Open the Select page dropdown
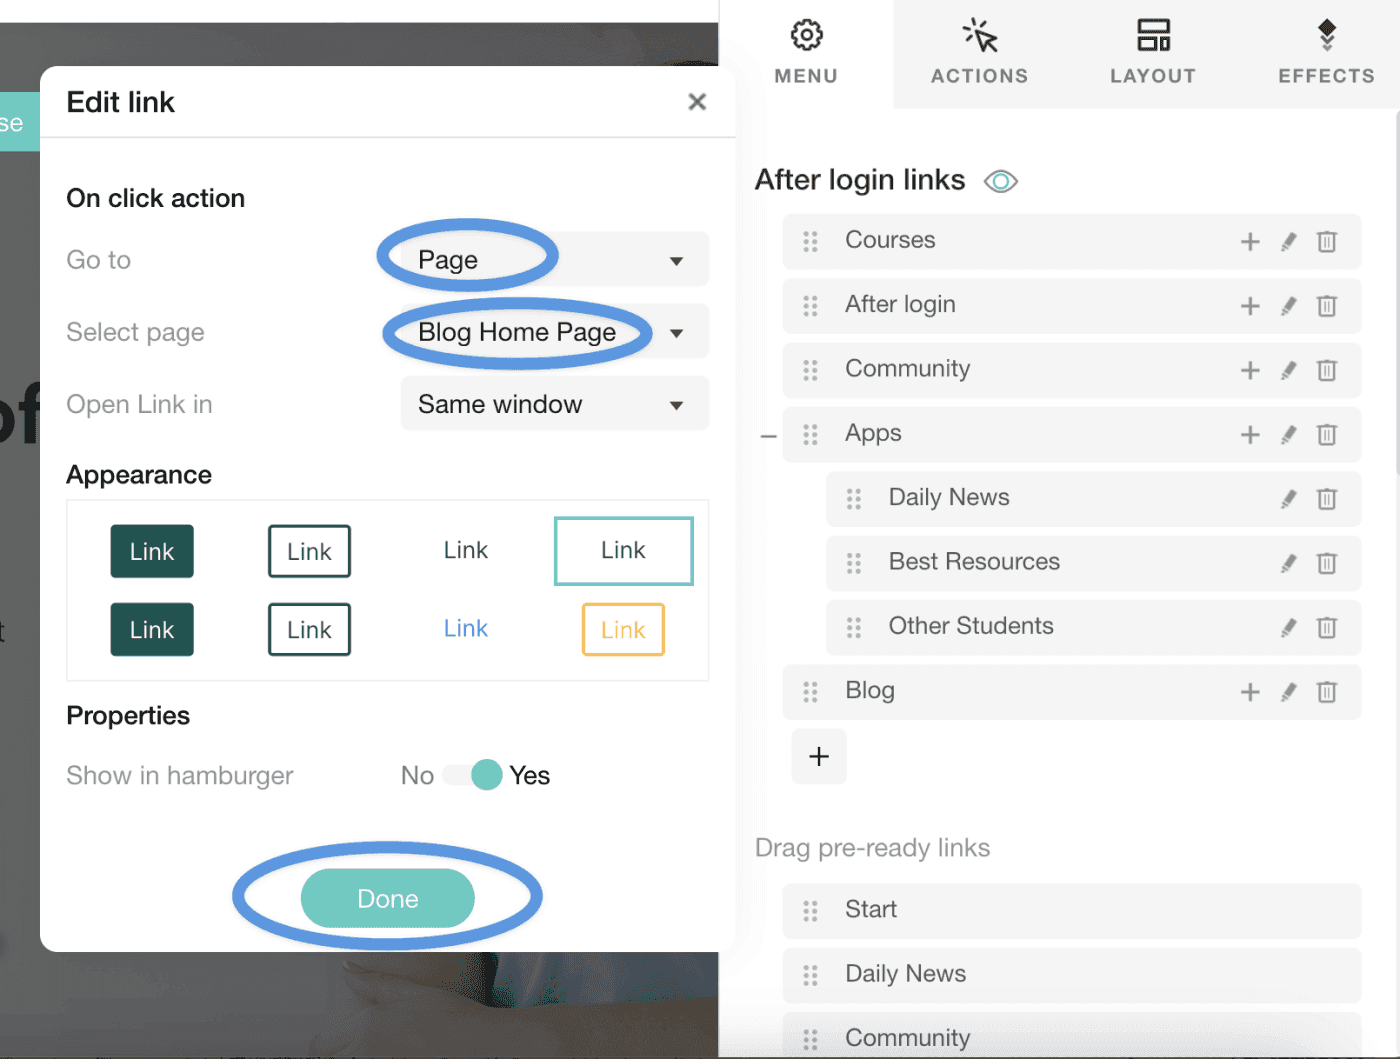 [x=555, y=332]
